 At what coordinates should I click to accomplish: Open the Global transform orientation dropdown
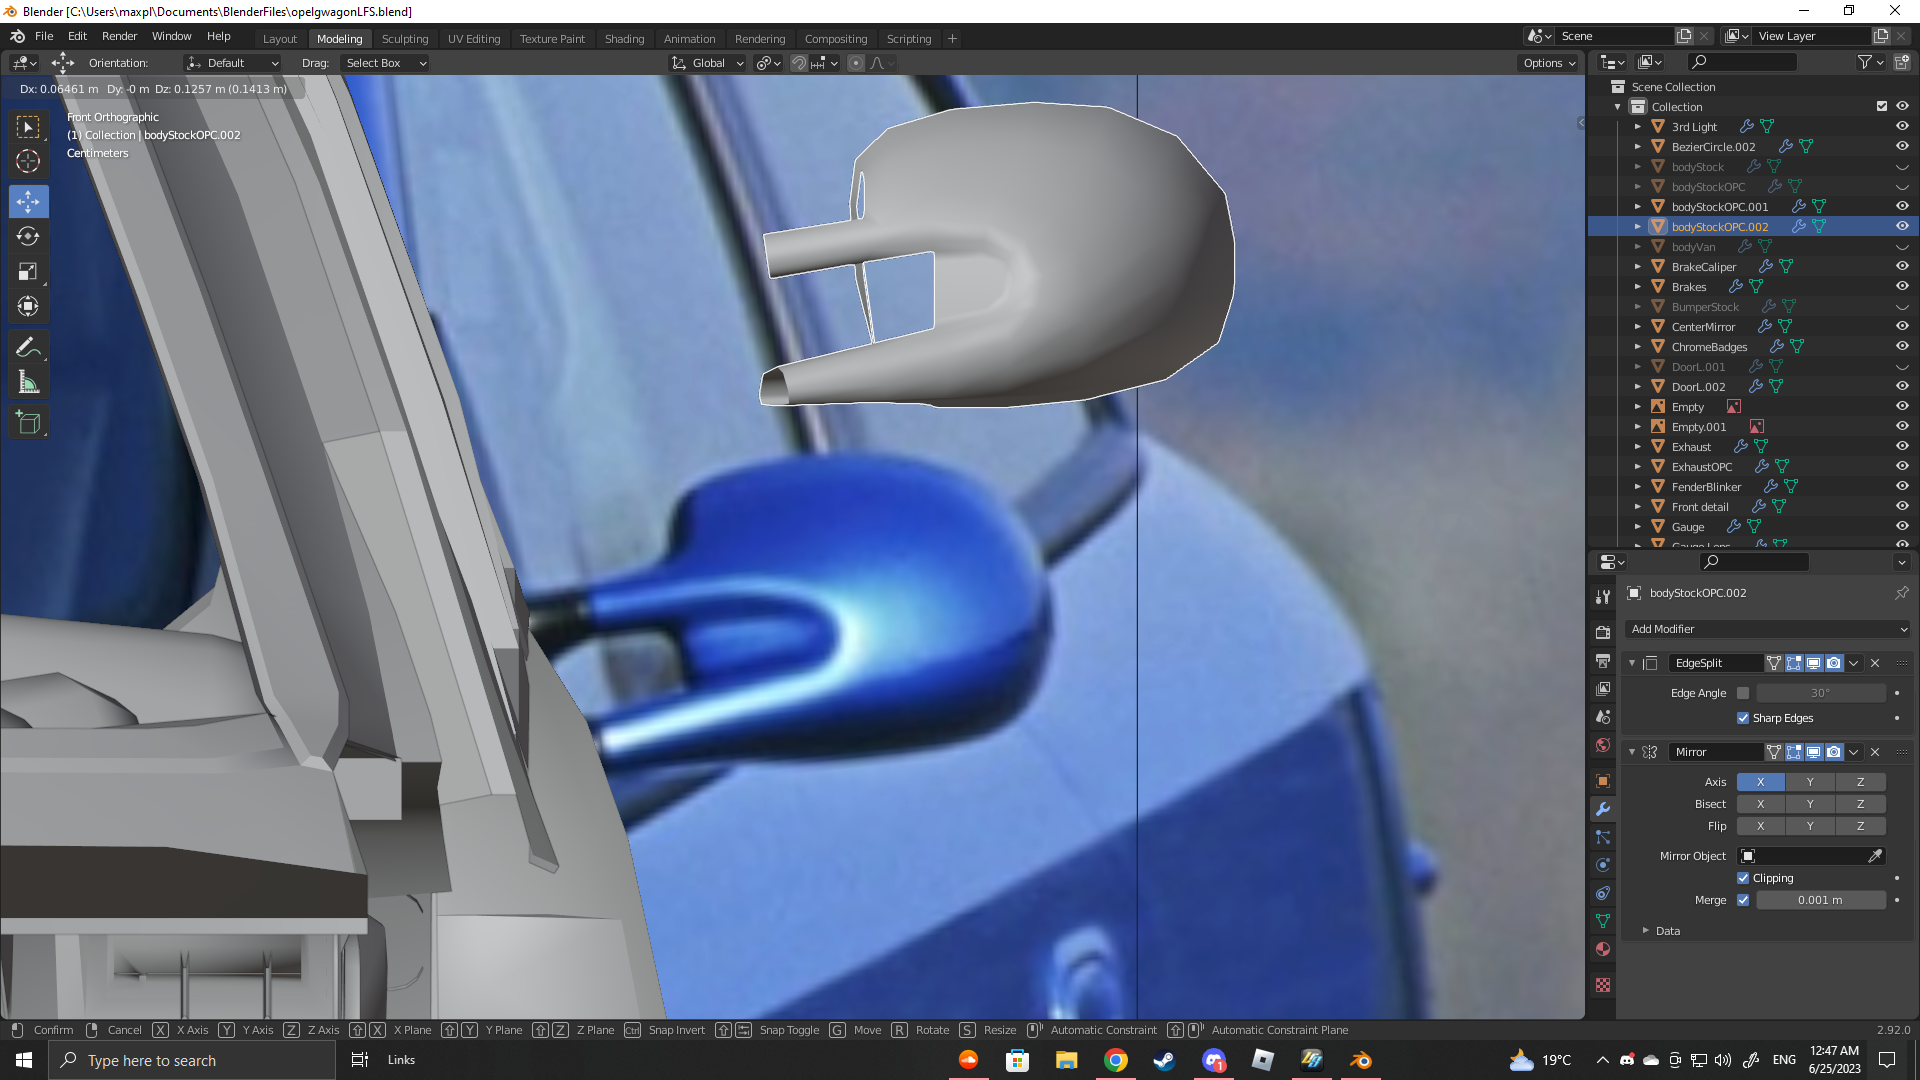tap(708, 63)
